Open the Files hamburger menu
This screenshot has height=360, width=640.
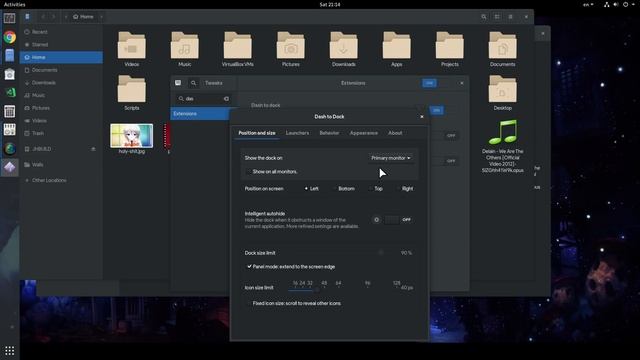pyautogui.click(x=511, y=17)
